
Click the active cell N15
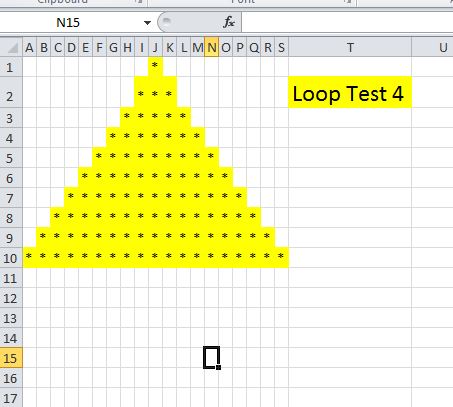[x=211, y=358]
